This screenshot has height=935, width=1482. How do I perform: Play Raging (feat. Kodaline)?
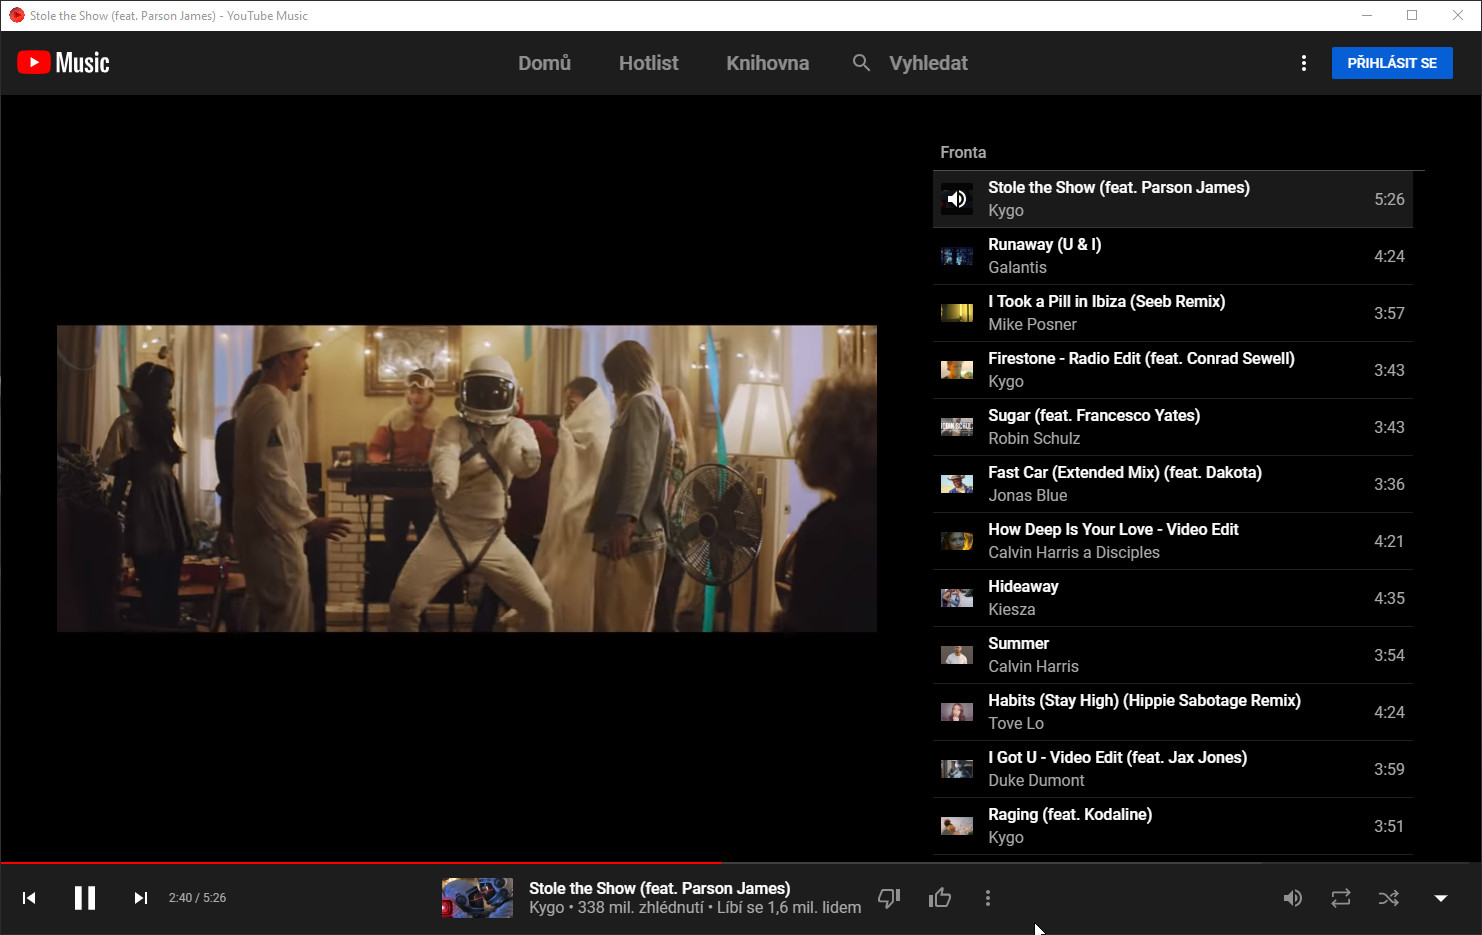click(1173, 826)
